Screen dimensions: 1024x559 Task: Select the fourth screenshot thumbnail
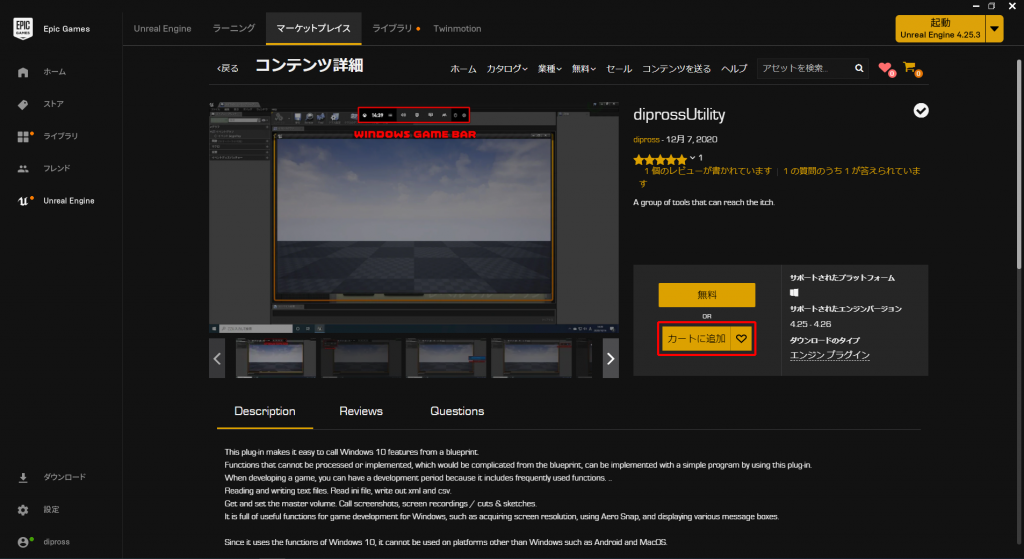coord(532,358)
